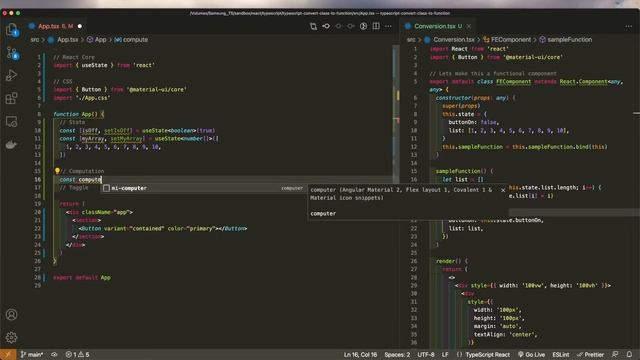The image size is (640, 360).
Task: Select the mi-computer suggestion
Action: pyautogui.click(x=203, y=188)
